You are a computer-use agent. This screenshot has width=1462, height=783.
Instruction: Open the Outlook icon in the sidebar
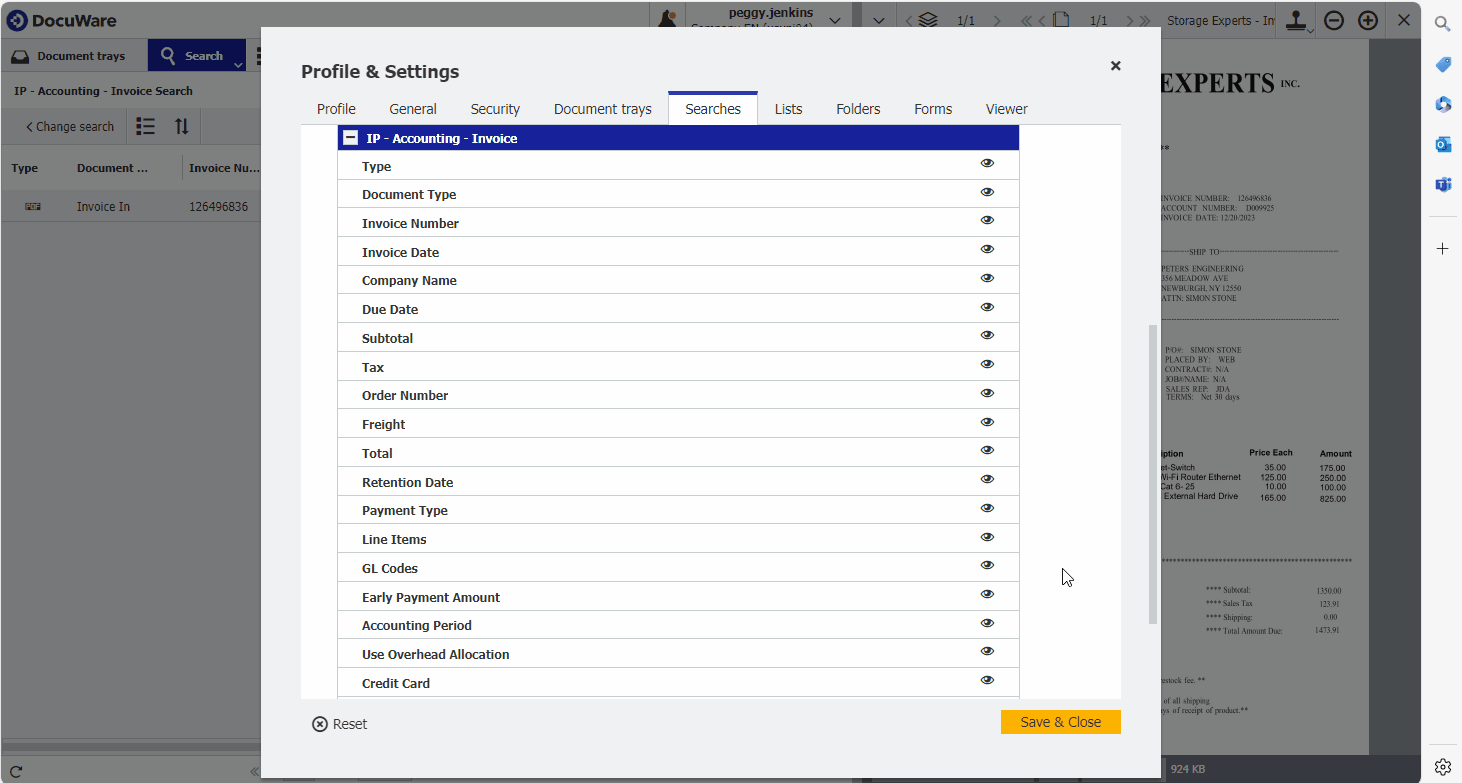(x=1442, y=145)
